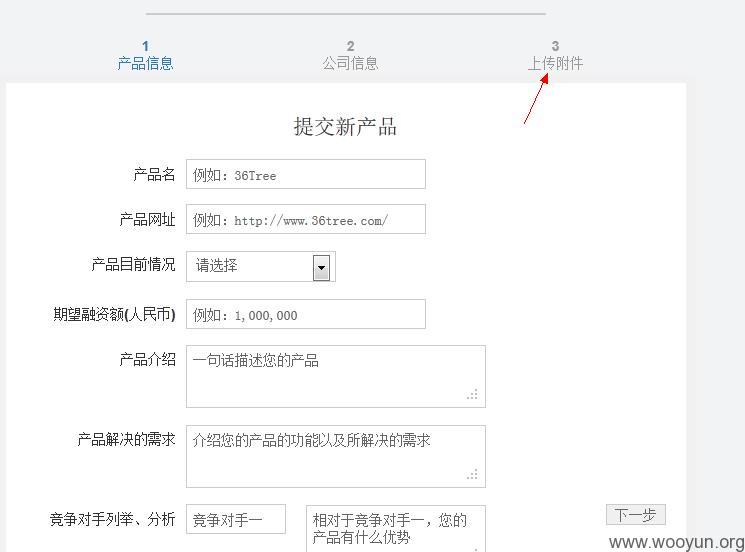745x552 pixels.
Task: Click the 期望融资额(人民币) label
Action: pos(114,314)
